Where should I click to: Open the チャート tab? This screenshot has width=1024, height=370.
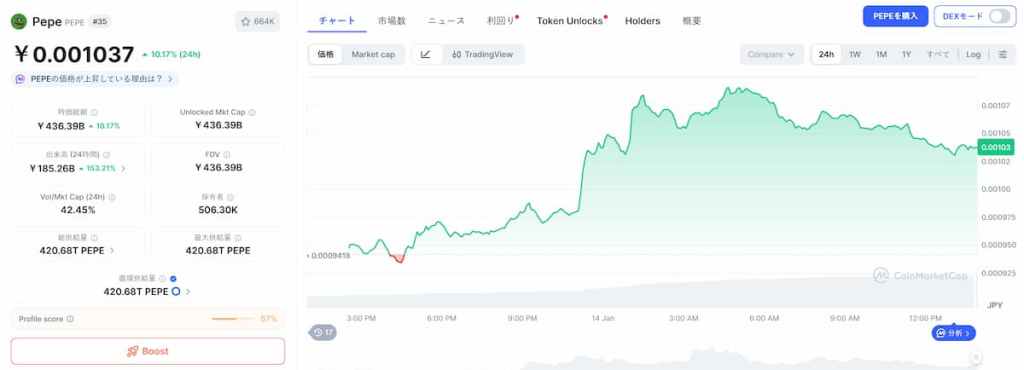[337, 20]
